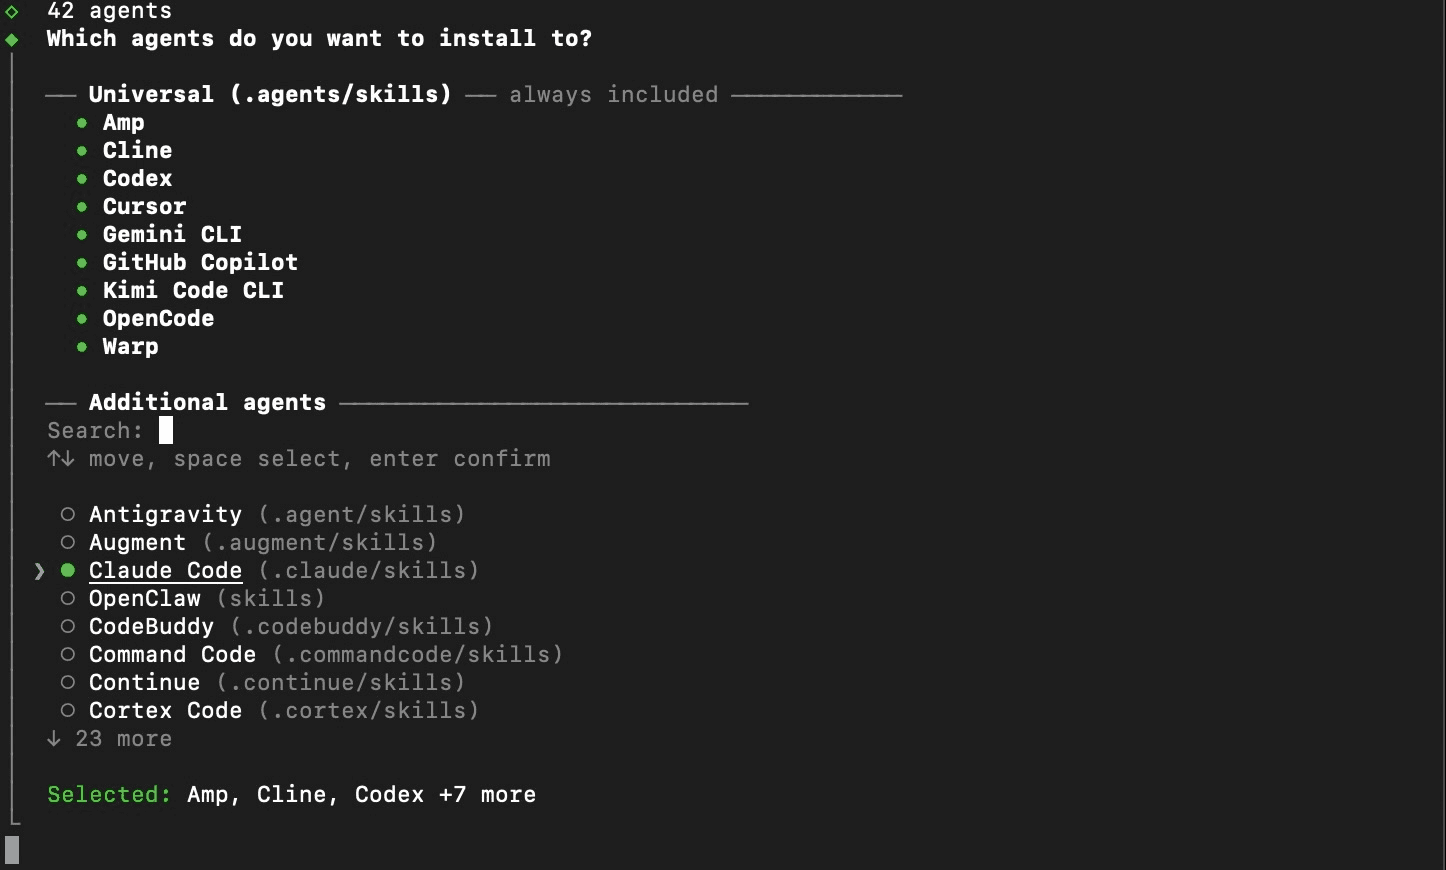Focus the Search input field
This screenshot has height=870, width=1446.
166,431
